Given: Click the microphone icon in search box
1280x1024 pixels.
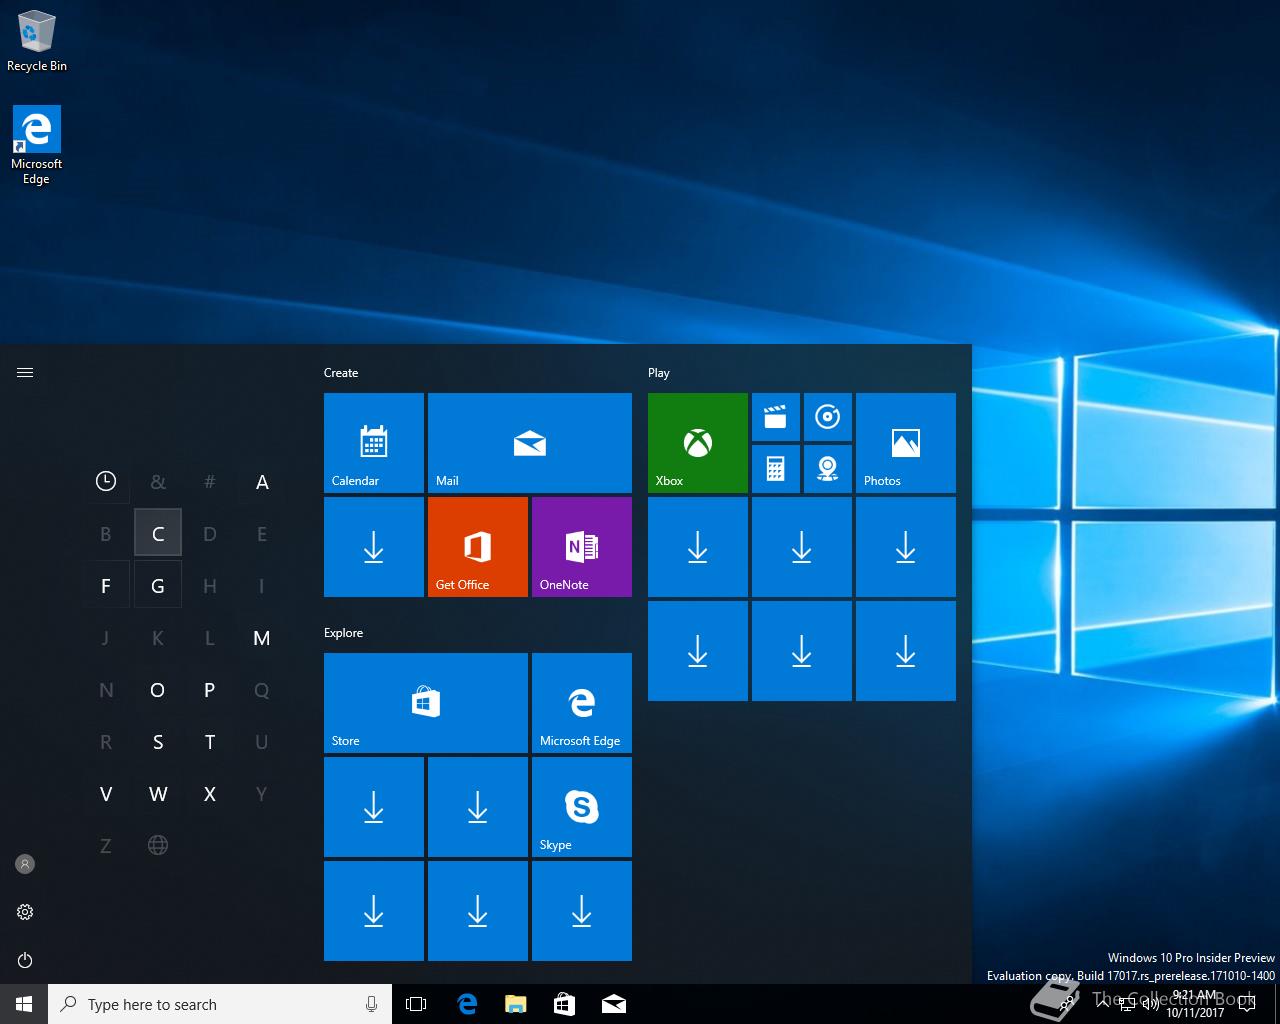Looking at the screenshot, I should (371, 1004).
